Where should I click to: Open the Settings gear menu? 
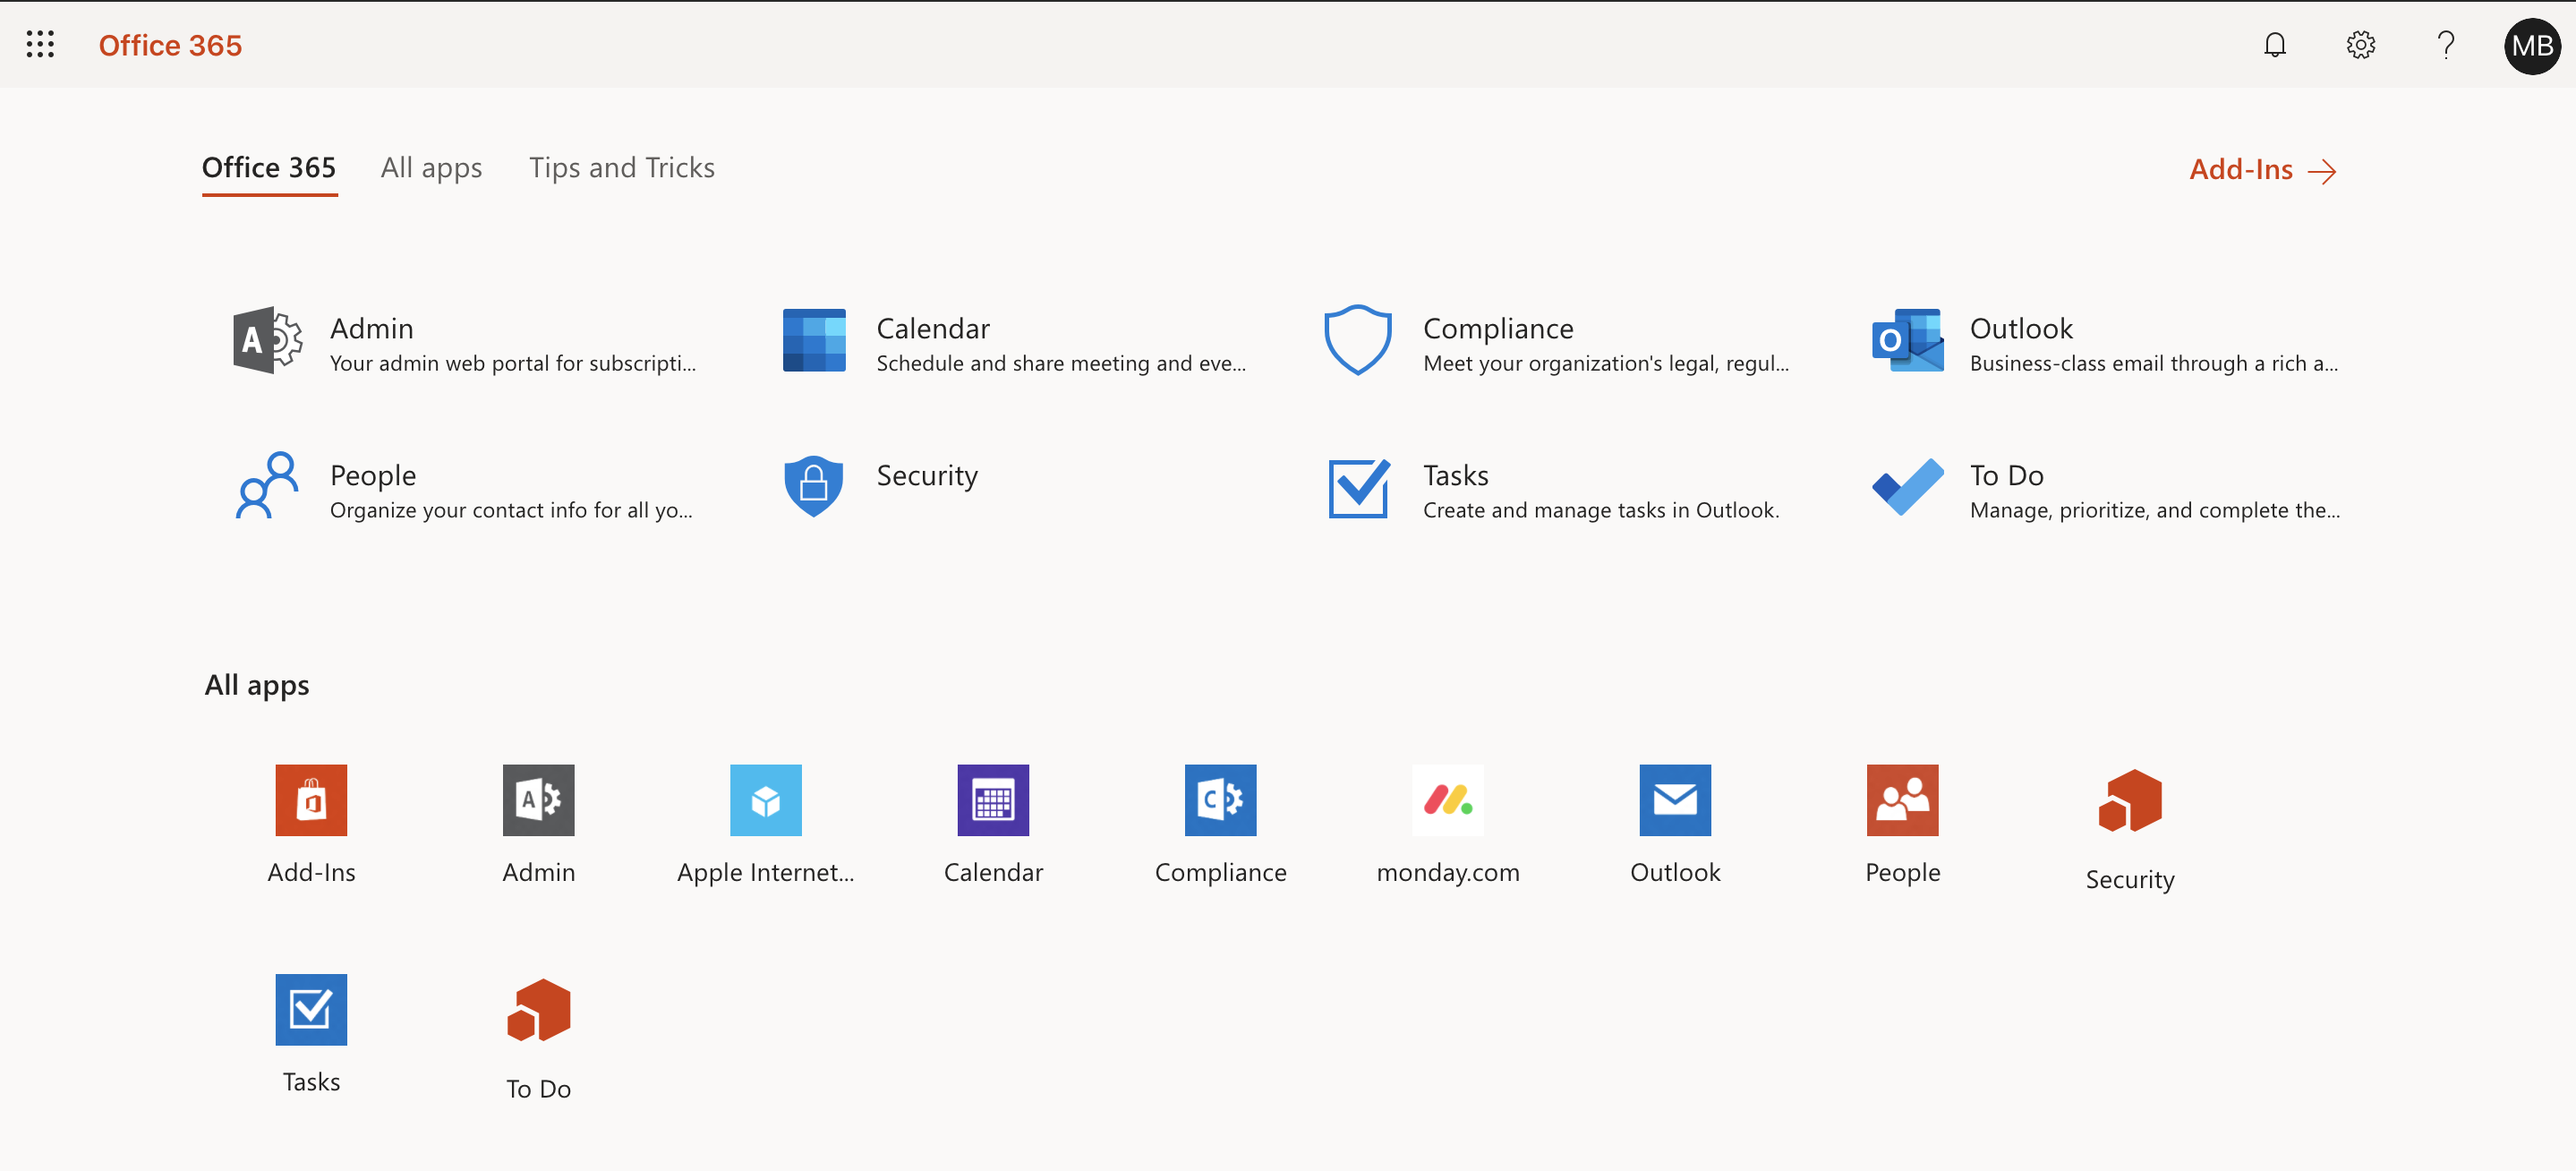2361,45
